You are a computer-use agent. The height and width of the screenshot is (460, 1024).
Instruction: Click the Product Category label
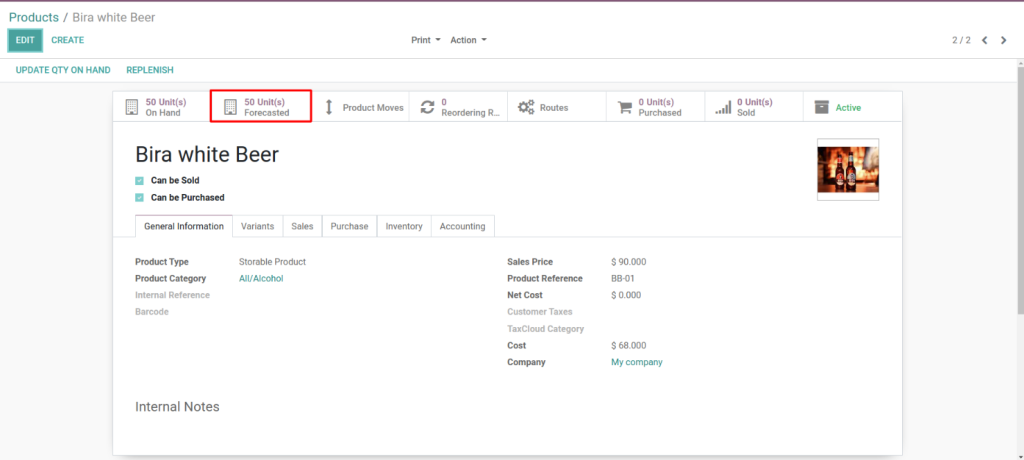click(x=170, y=278)
